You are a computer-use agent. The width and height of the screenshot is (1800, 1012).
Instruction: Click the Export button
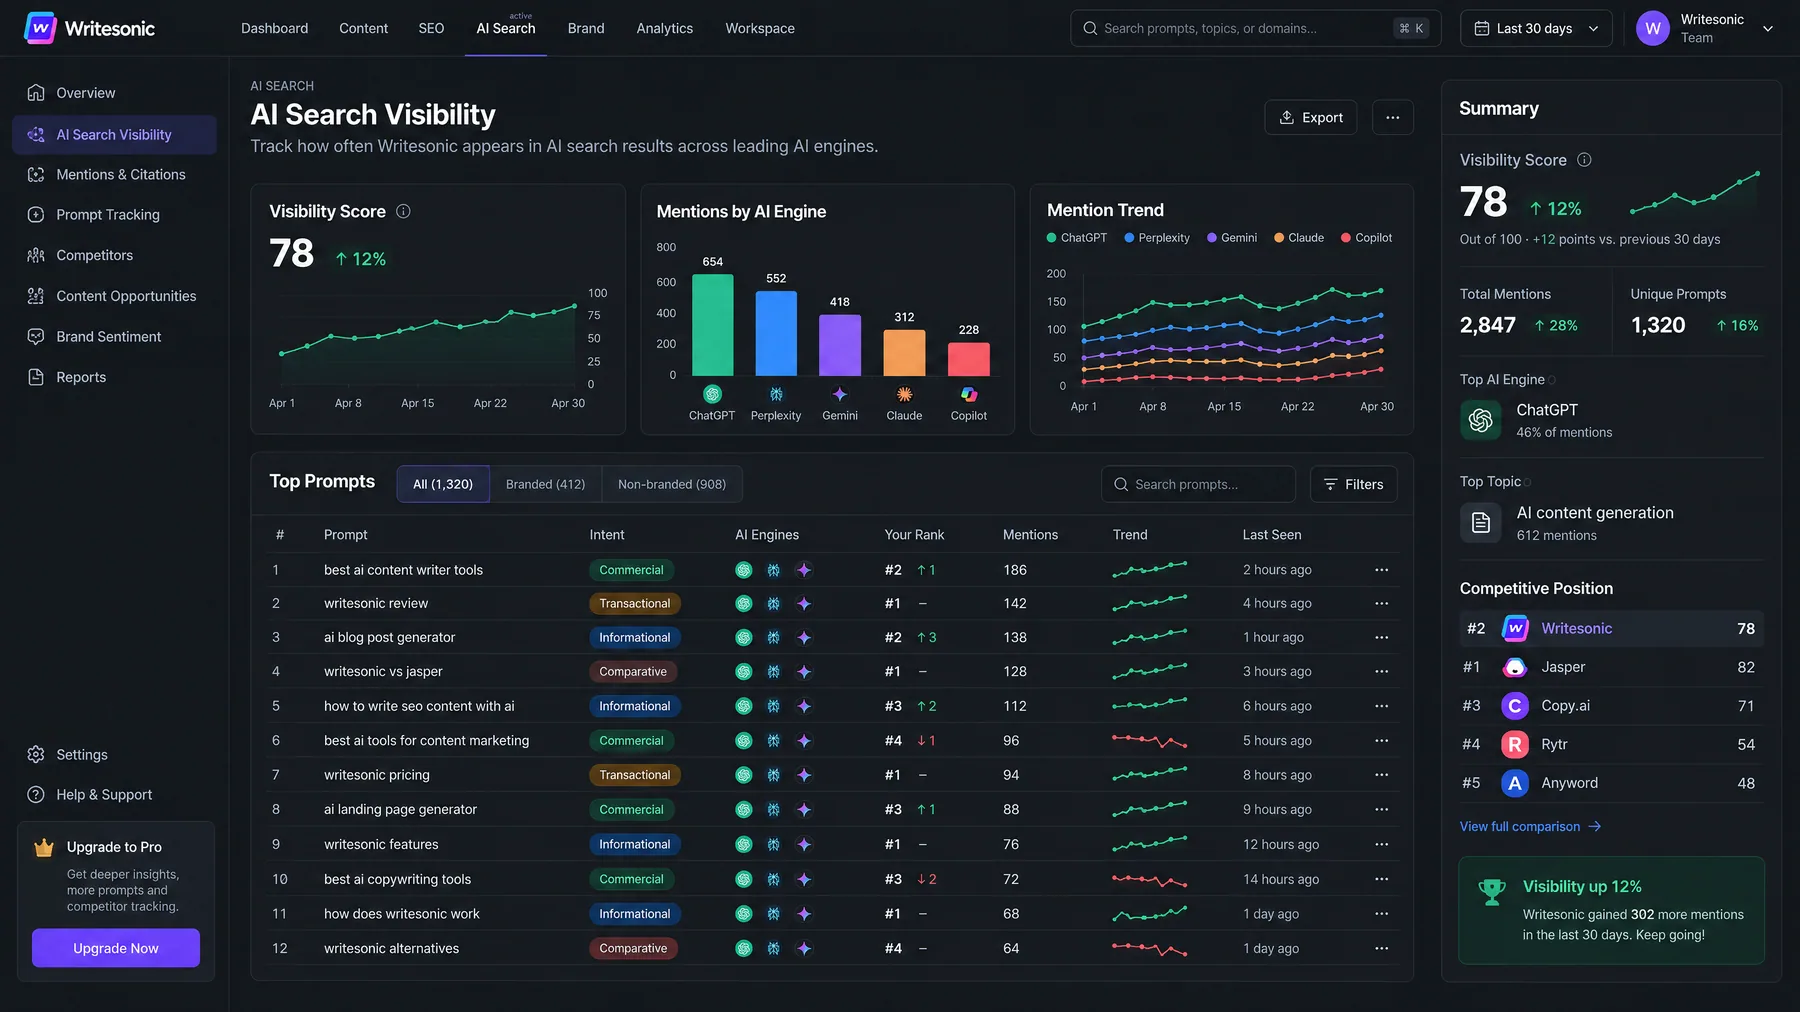coord(1311,117)
